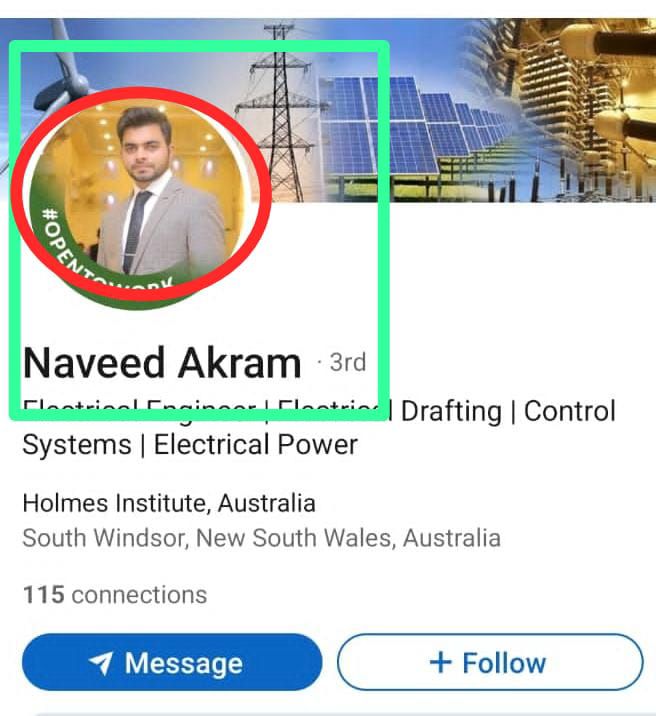Send a message via the Message button

click(172, 662)
